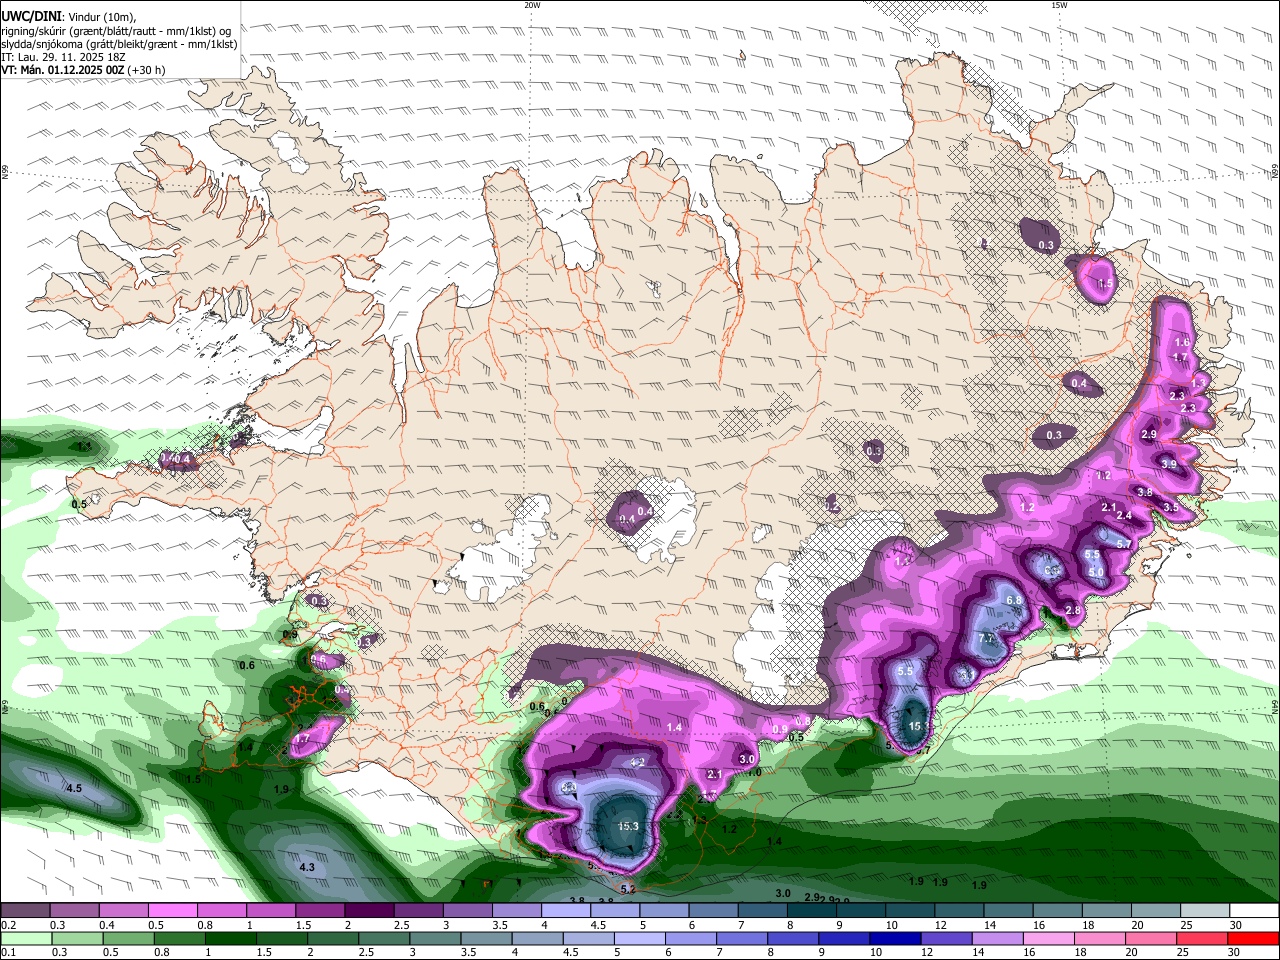Click the 4.2 snowfall value
Viewport: 1280px width, 960px height.
click(x=637, y=762)
